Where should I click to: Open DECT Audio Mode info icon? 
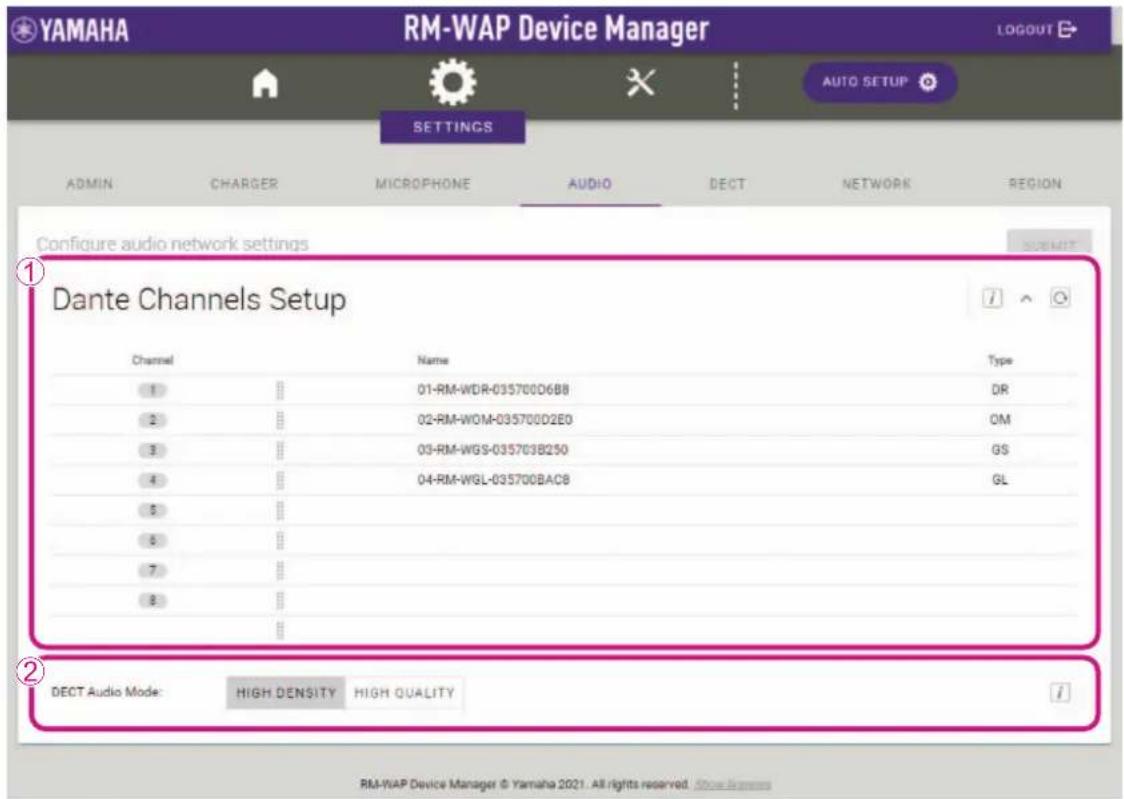point(1060,692)
